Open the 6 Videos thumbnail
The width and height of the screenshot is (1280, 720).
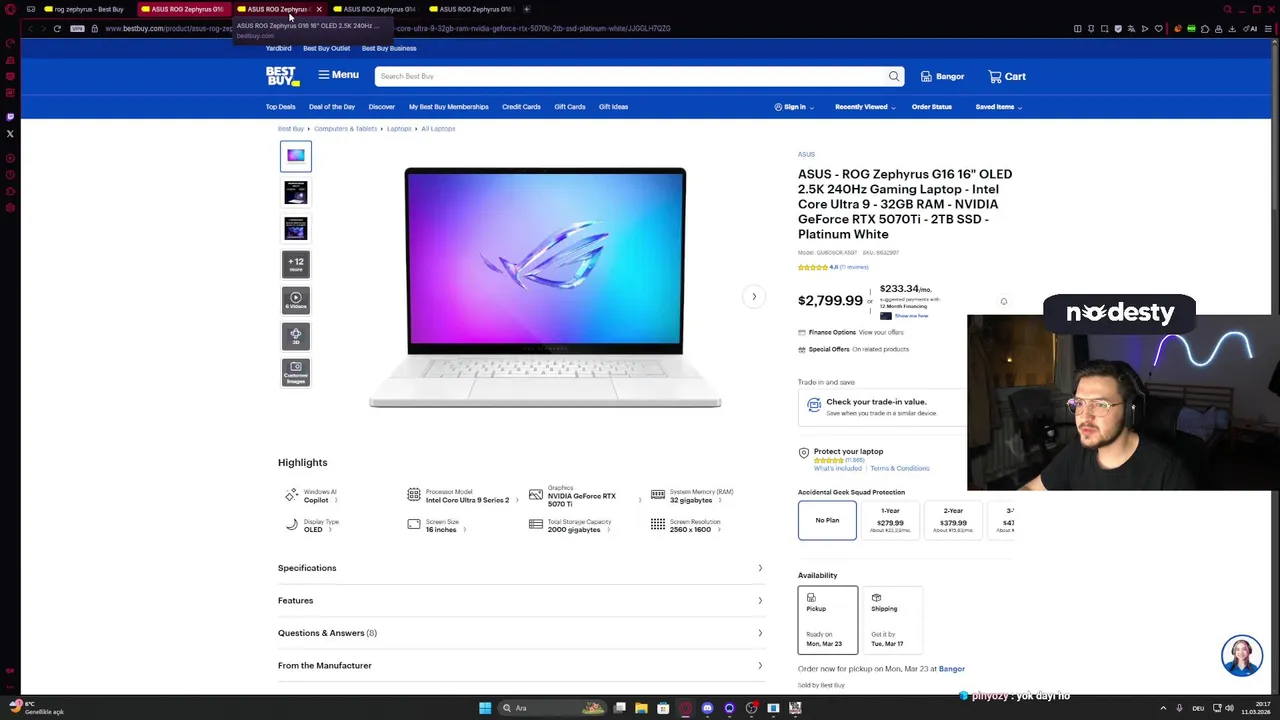click(x=296, y=300)
